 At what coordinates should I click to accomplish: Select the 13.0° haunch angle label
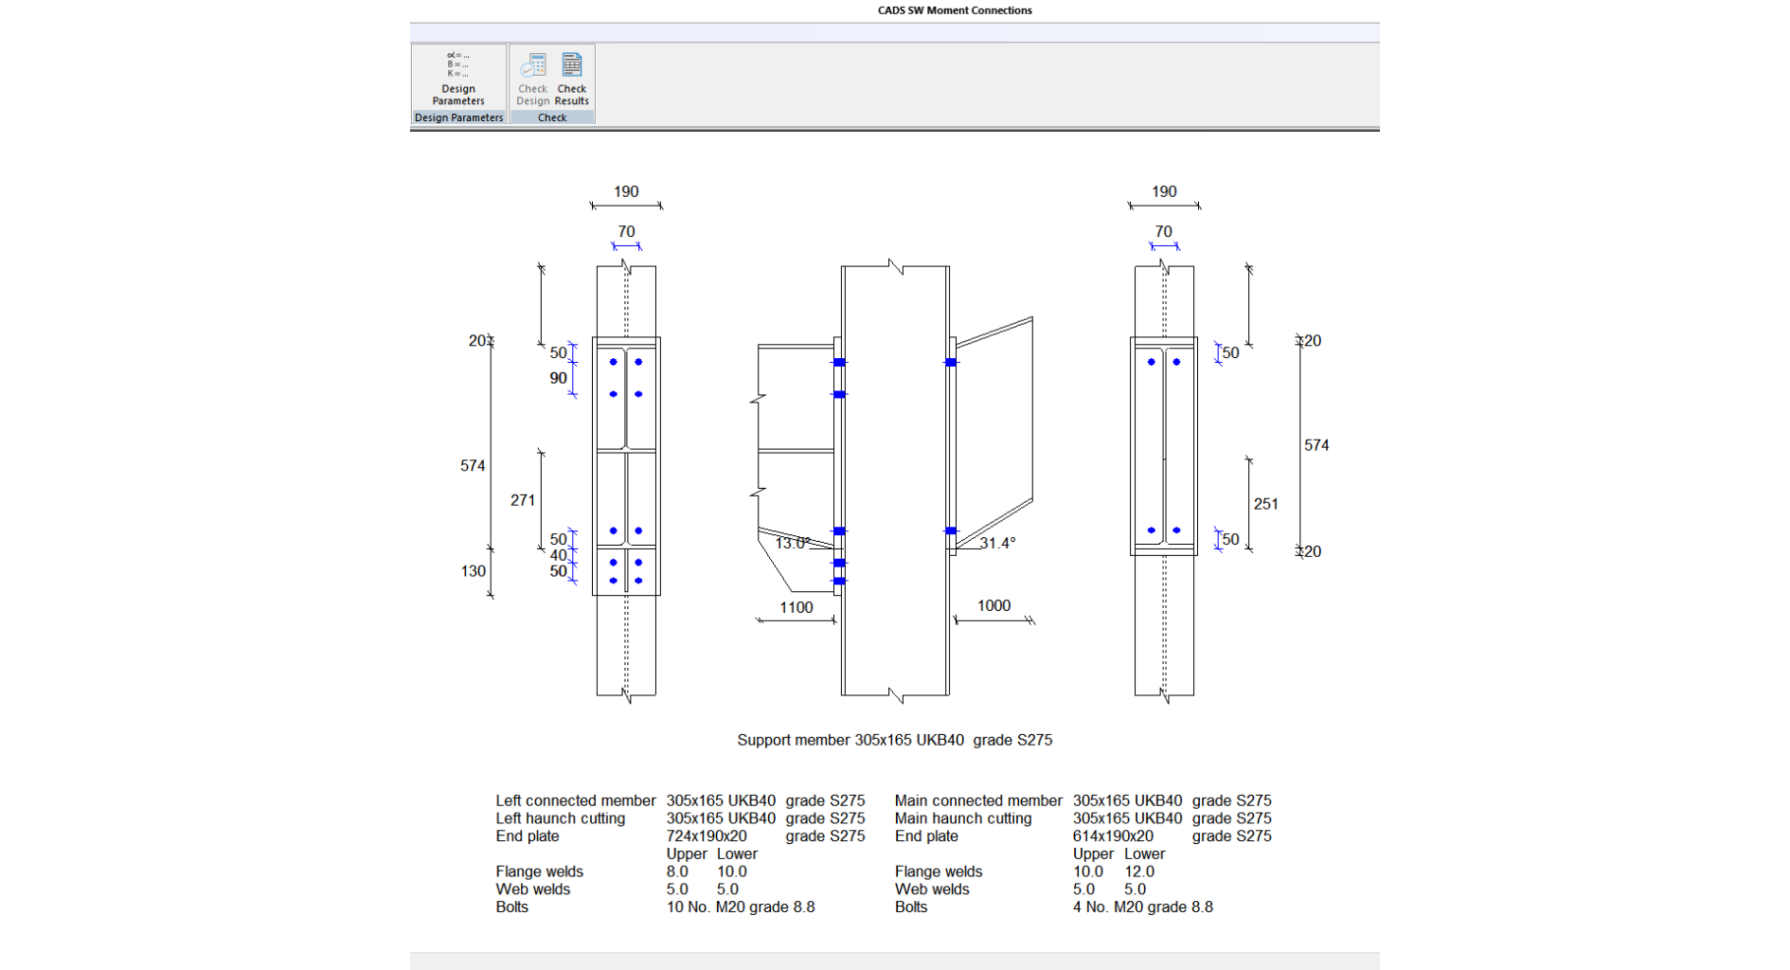[793, 543]
